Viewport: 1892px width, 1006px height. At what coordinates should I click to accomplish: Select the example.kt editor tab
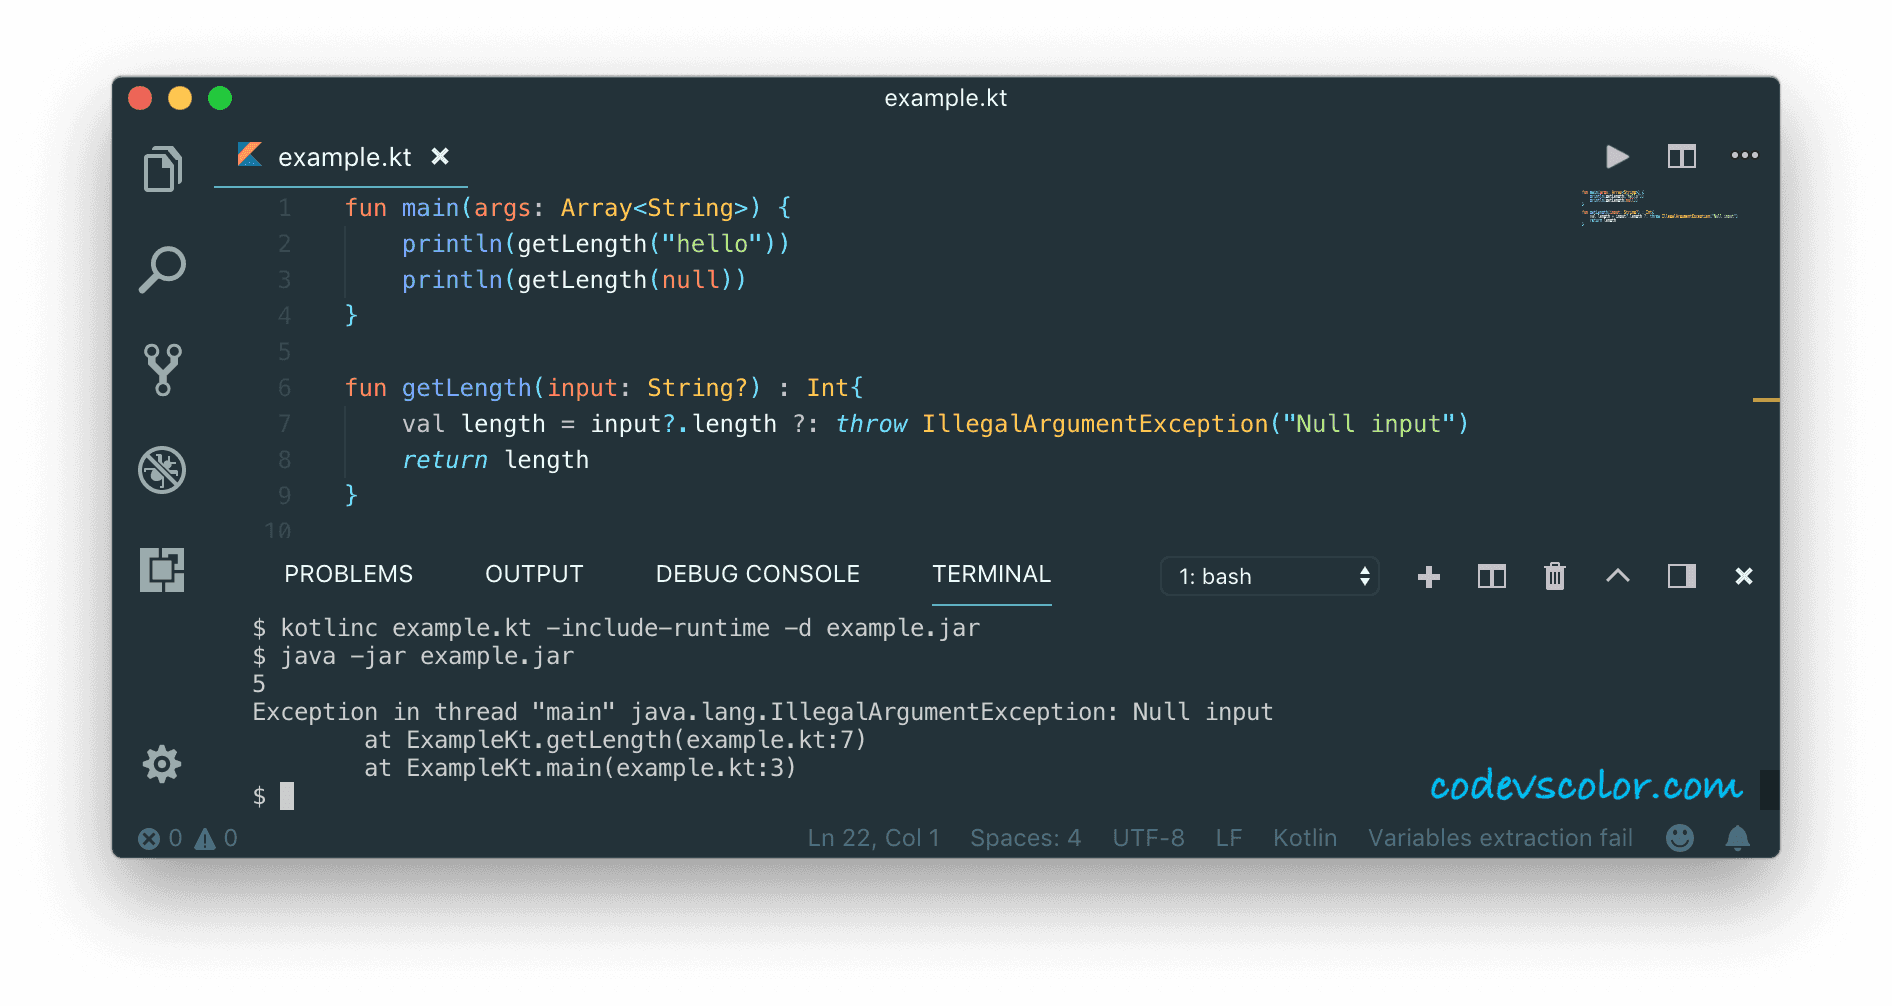click(342, 157)
